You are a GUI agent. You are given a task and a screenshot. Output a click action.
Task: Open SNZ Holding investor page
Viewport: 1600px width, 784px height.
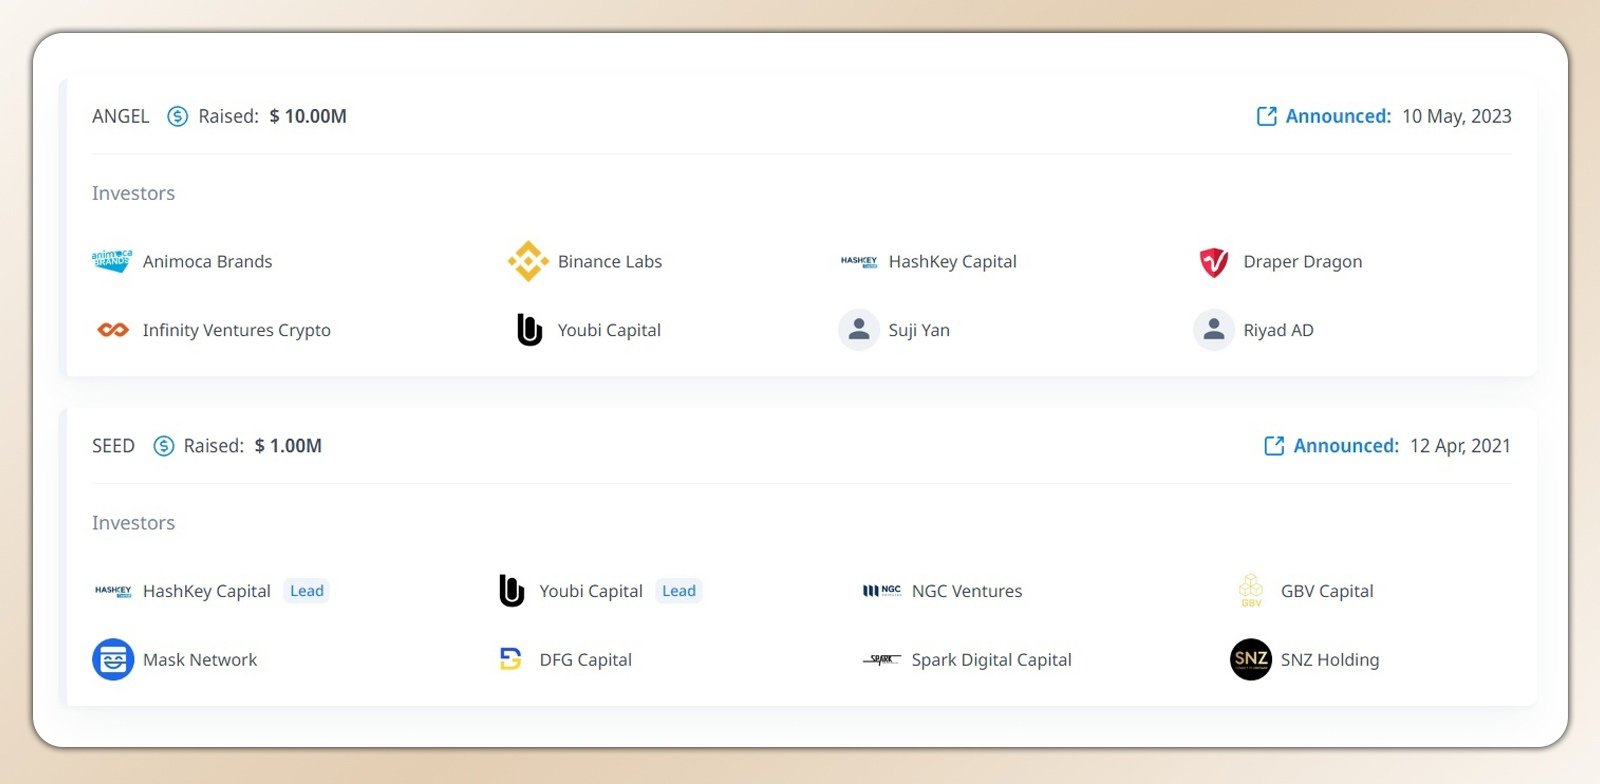1330,661
